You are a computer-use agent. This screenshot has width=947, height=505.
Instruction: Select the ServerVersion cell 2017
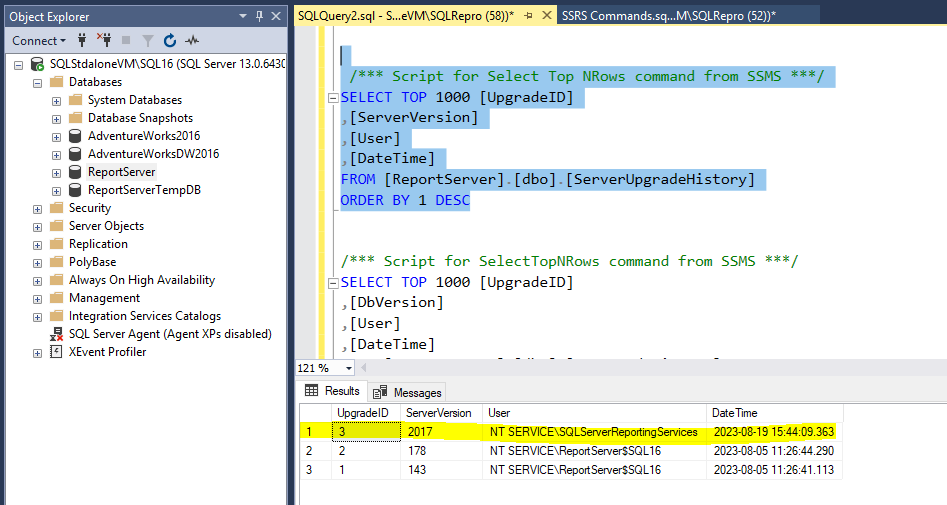[x=441, y=432]
